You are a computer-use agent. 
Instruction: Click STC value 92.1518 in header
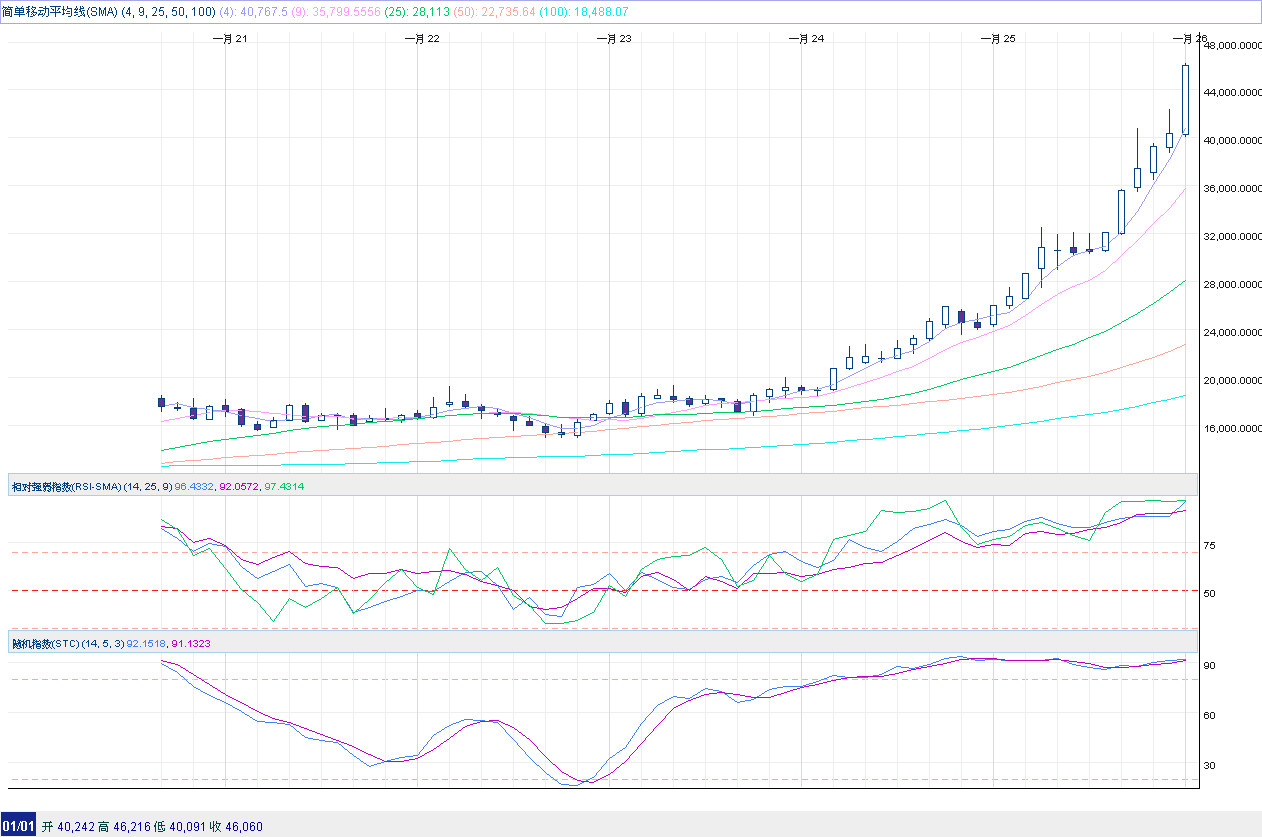pyautogui.click(x=146, y=643)
